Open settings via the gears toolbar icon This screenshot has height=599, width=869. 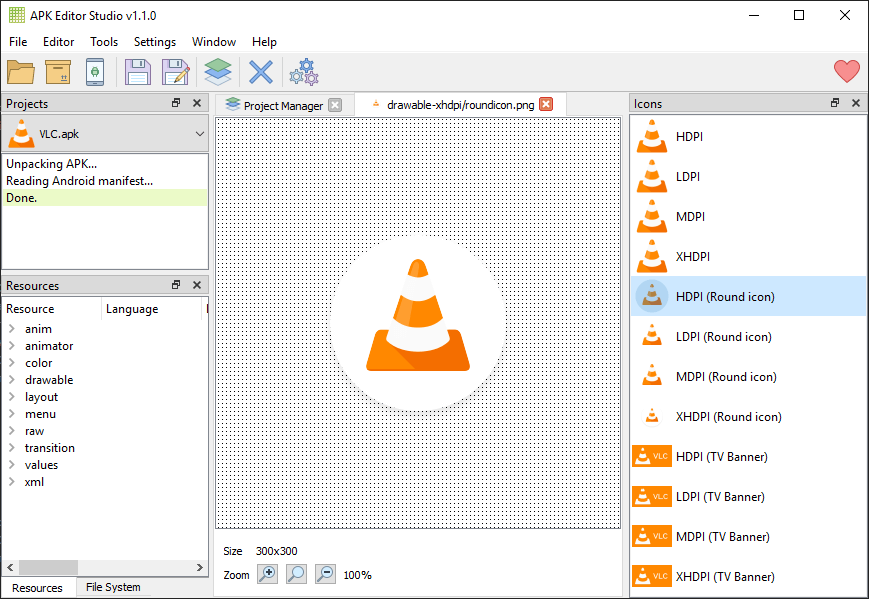[303, 72]
